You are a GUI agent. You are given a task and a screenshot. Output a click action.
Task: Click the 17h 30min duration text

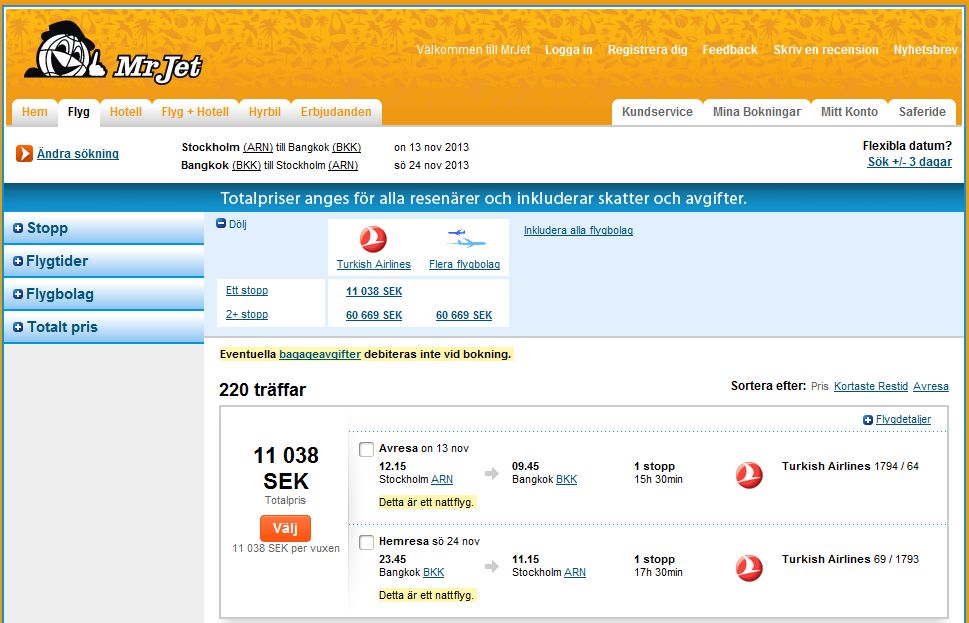pos(658,573)
